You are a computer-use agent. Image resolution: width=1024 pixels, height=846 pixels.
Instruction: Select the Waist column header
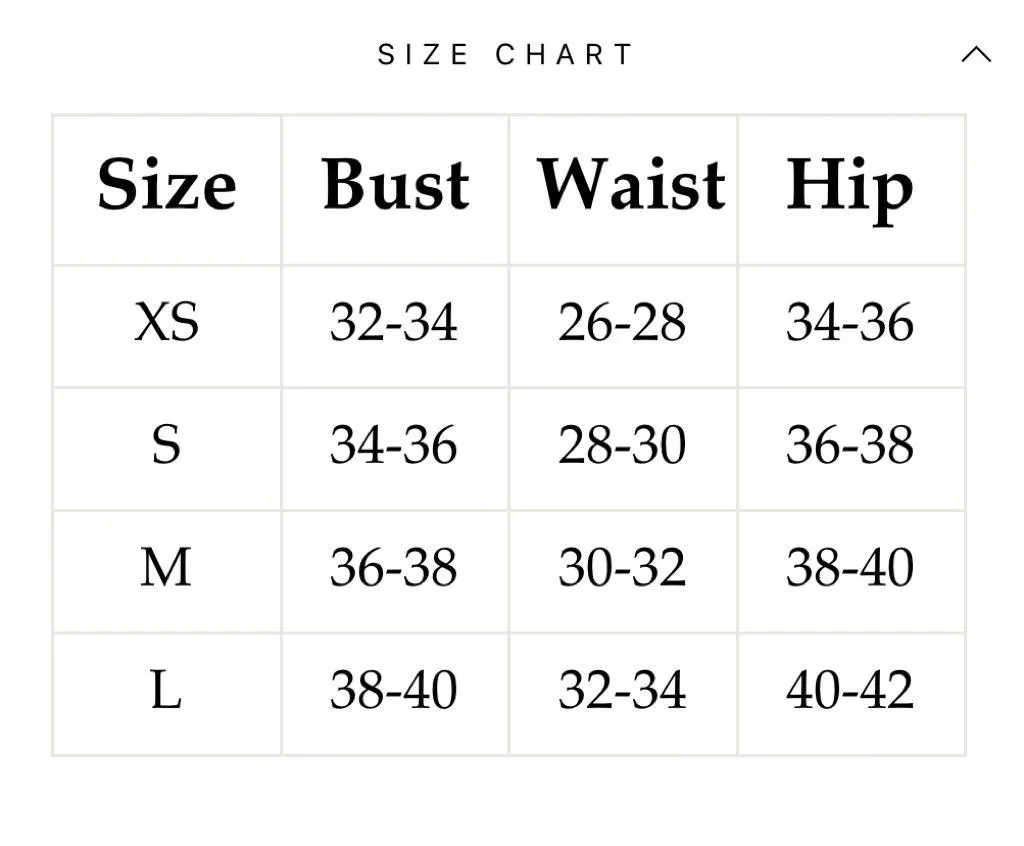click(x=631, y=185)
